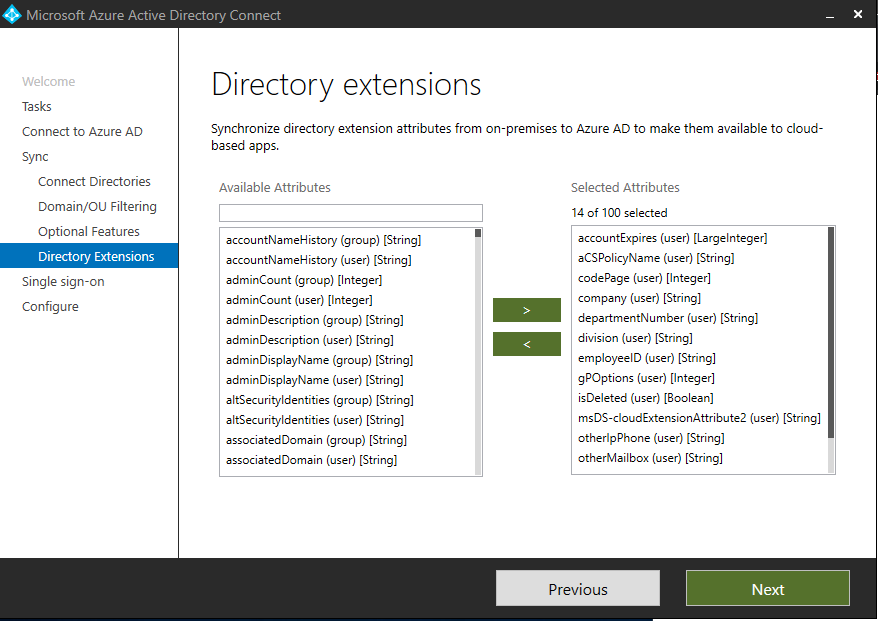Navigate to Connect to Azure AD
The image size is (878, 621).
tap(82, 131)
